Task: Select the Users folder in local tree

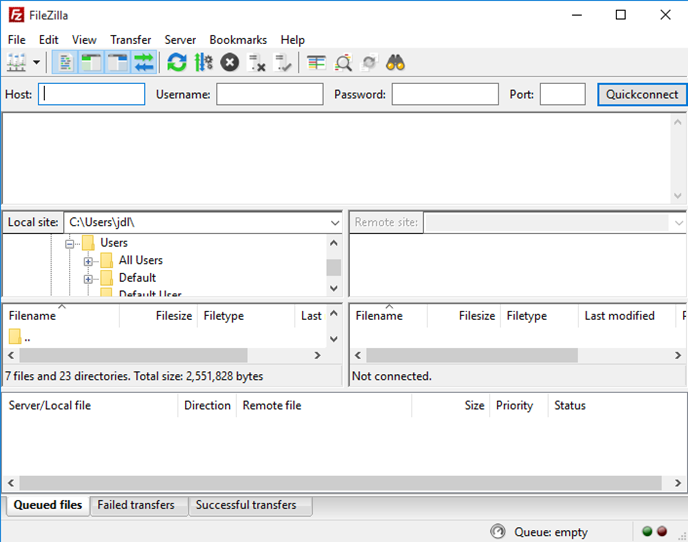Action: click(114, 243)
